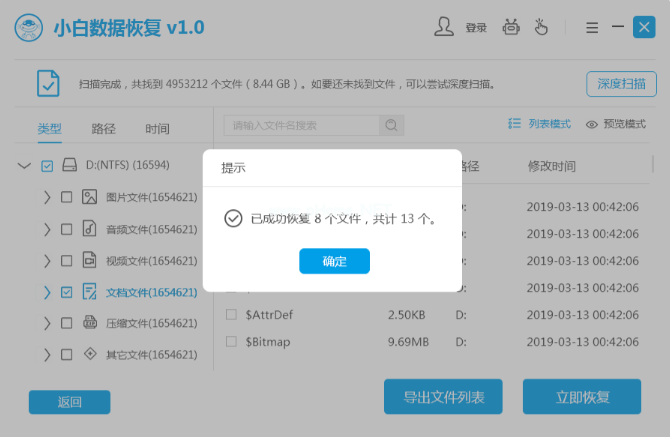Click 确定 button in the dialog
Image resolution: width=670 pixels, height=437 pixels.
click(x=334, y=261)
